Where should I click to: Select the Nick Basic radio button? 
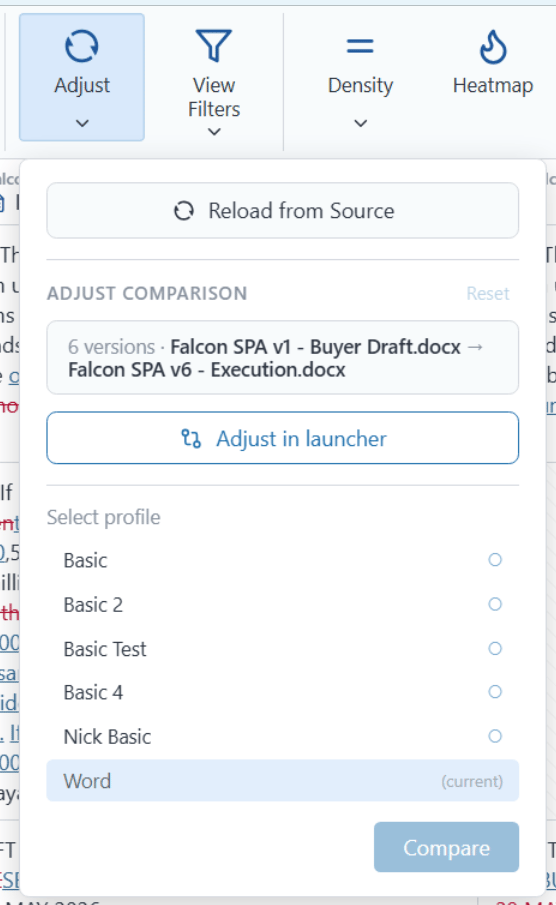pos(495,736)
